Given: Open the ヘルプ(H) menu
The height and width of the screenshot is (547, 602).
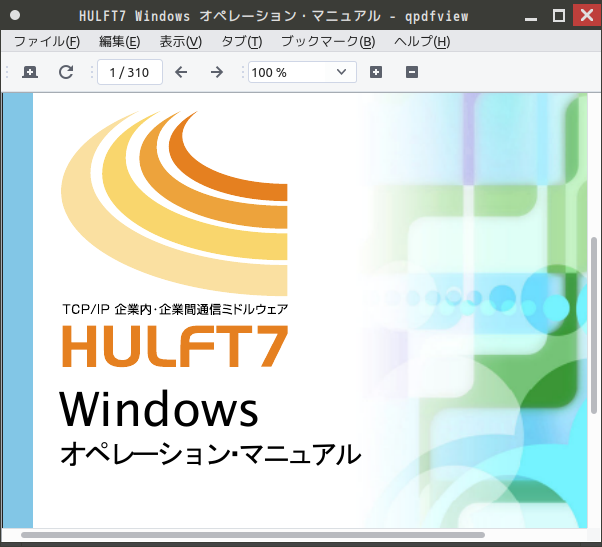Looking at the screenshot, I should tap(422, 41).
